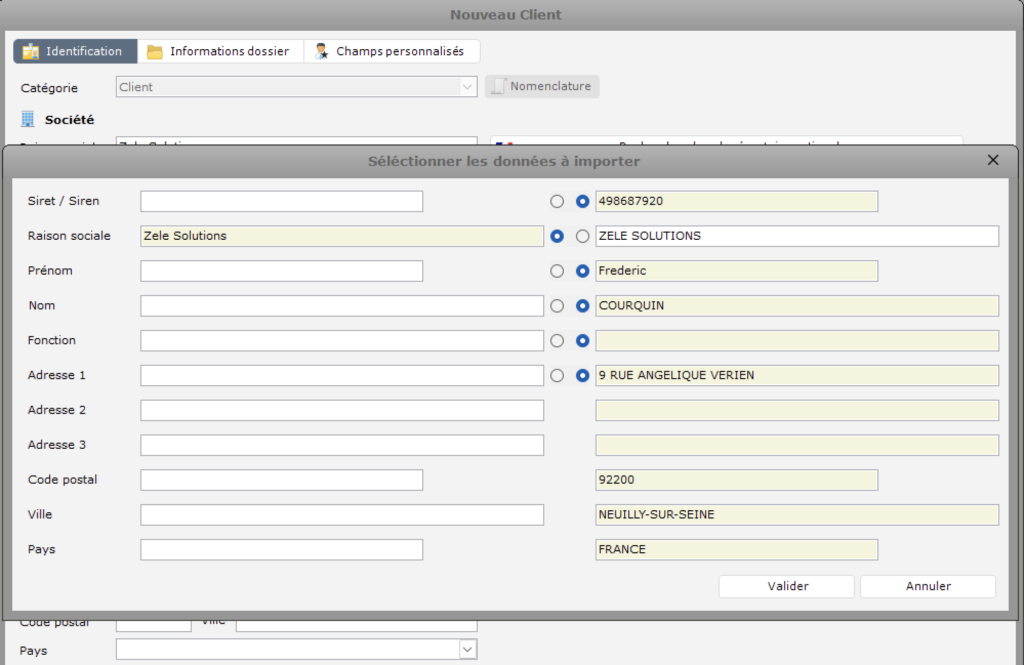Click the Identification tab icon
This screenshot has height=665, width=1024.
tap(31, 51)
